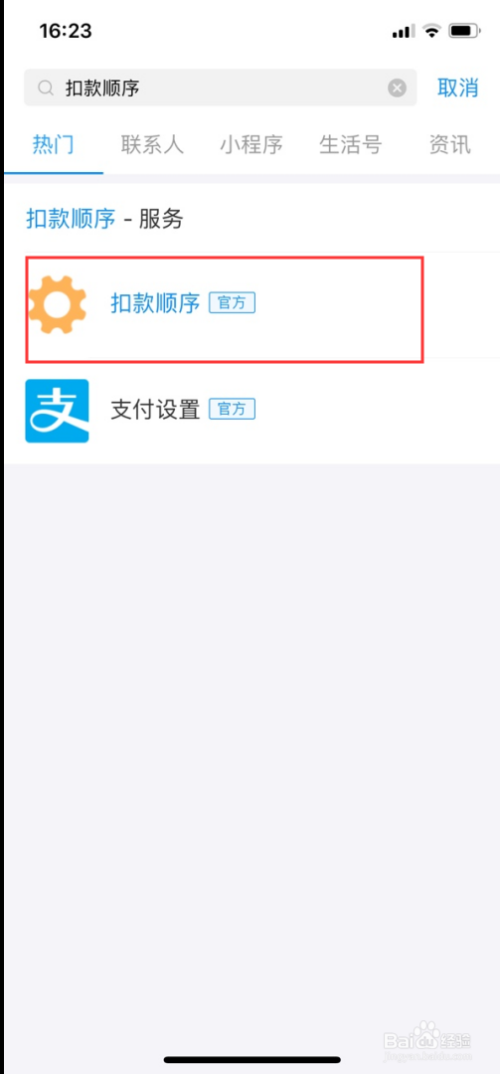The width and height of the screenshot is (500, 1074).
Task: Open the 小程序 tab
Action: (x=251, y=145)
